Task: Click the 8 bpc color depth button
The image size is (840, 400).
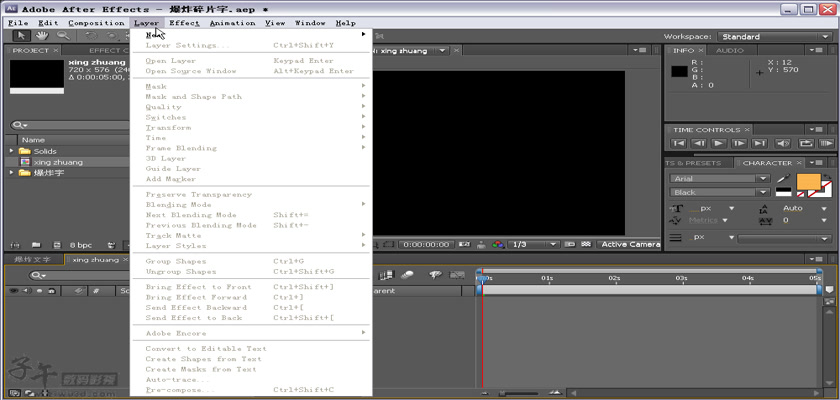Action: coord(80,245)
